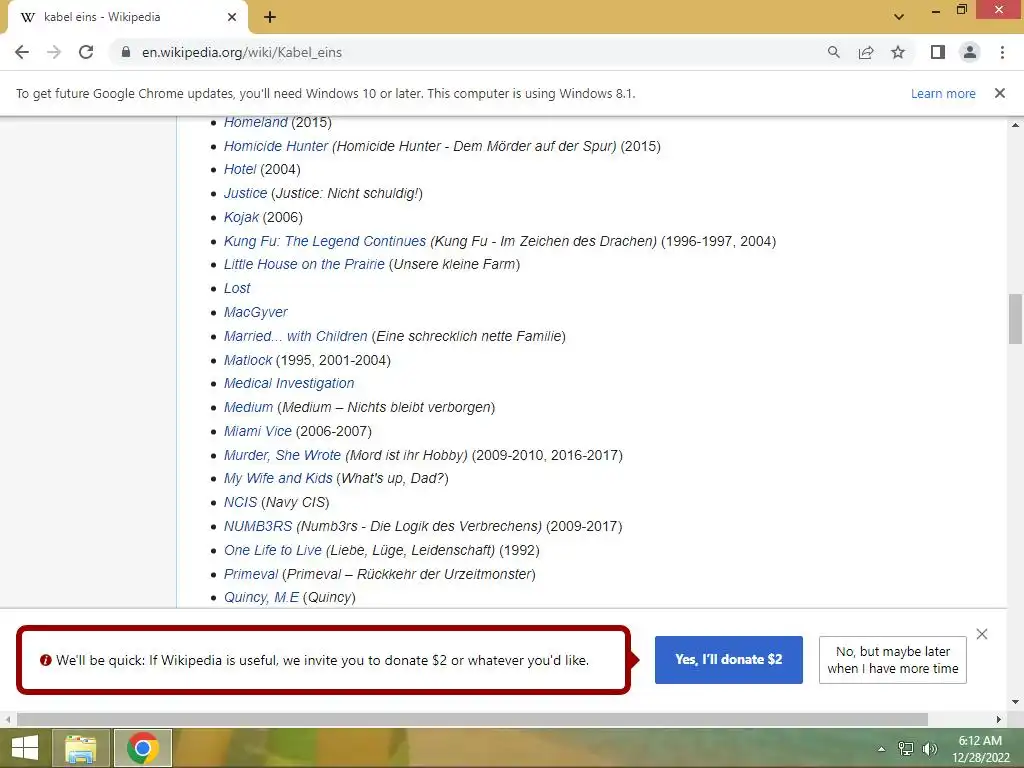1024x768 pixels.
Task: Open the Hotel article link
Action: coord(240,170)
